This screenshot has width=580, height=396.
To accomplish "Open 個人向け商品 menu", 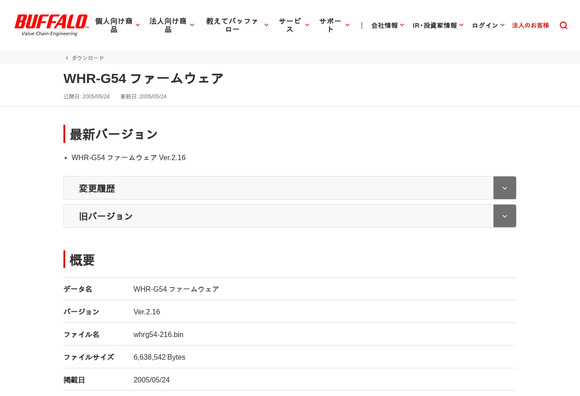I will click(x=114, y=25).
